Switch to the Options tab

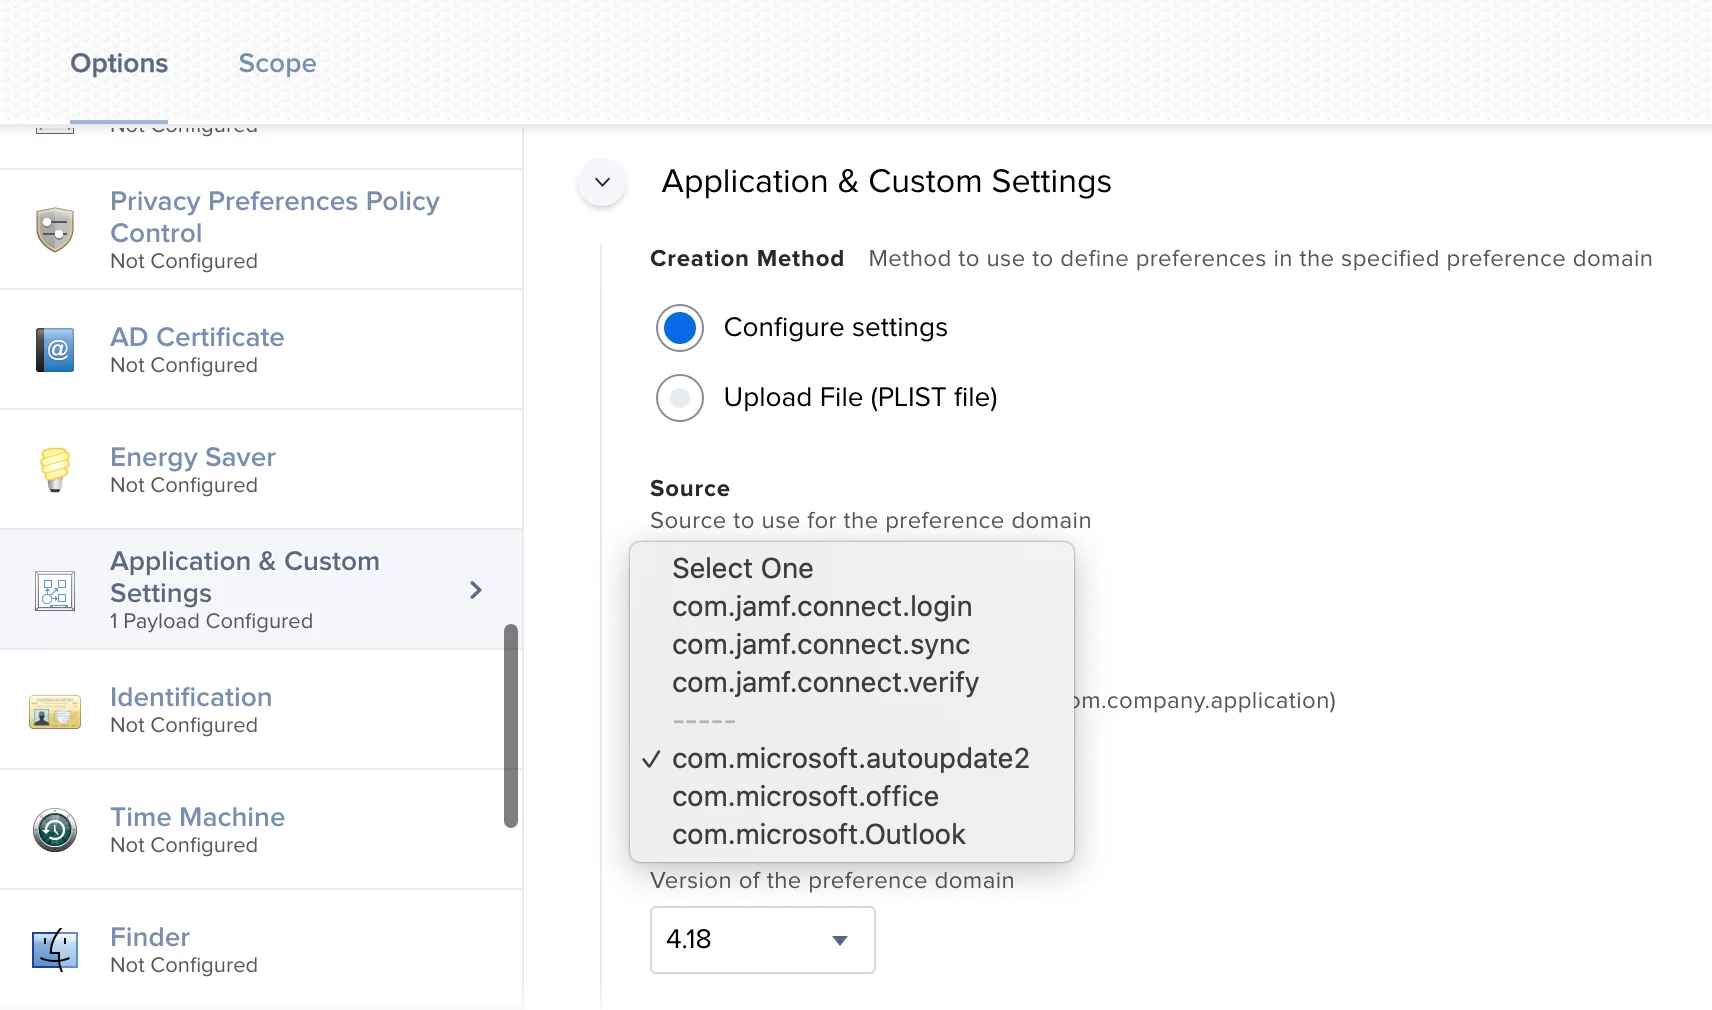(119, 63)
